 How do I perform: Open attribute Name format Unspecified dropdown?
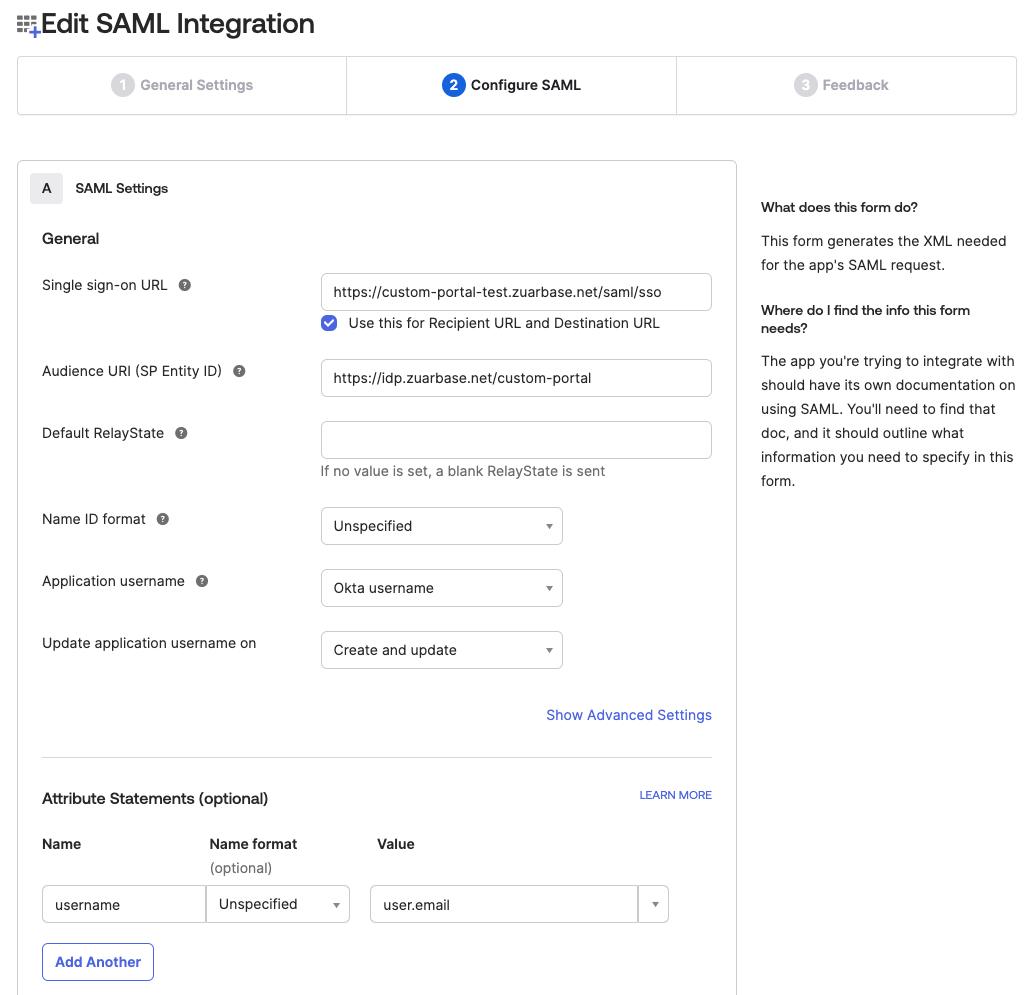278,904
